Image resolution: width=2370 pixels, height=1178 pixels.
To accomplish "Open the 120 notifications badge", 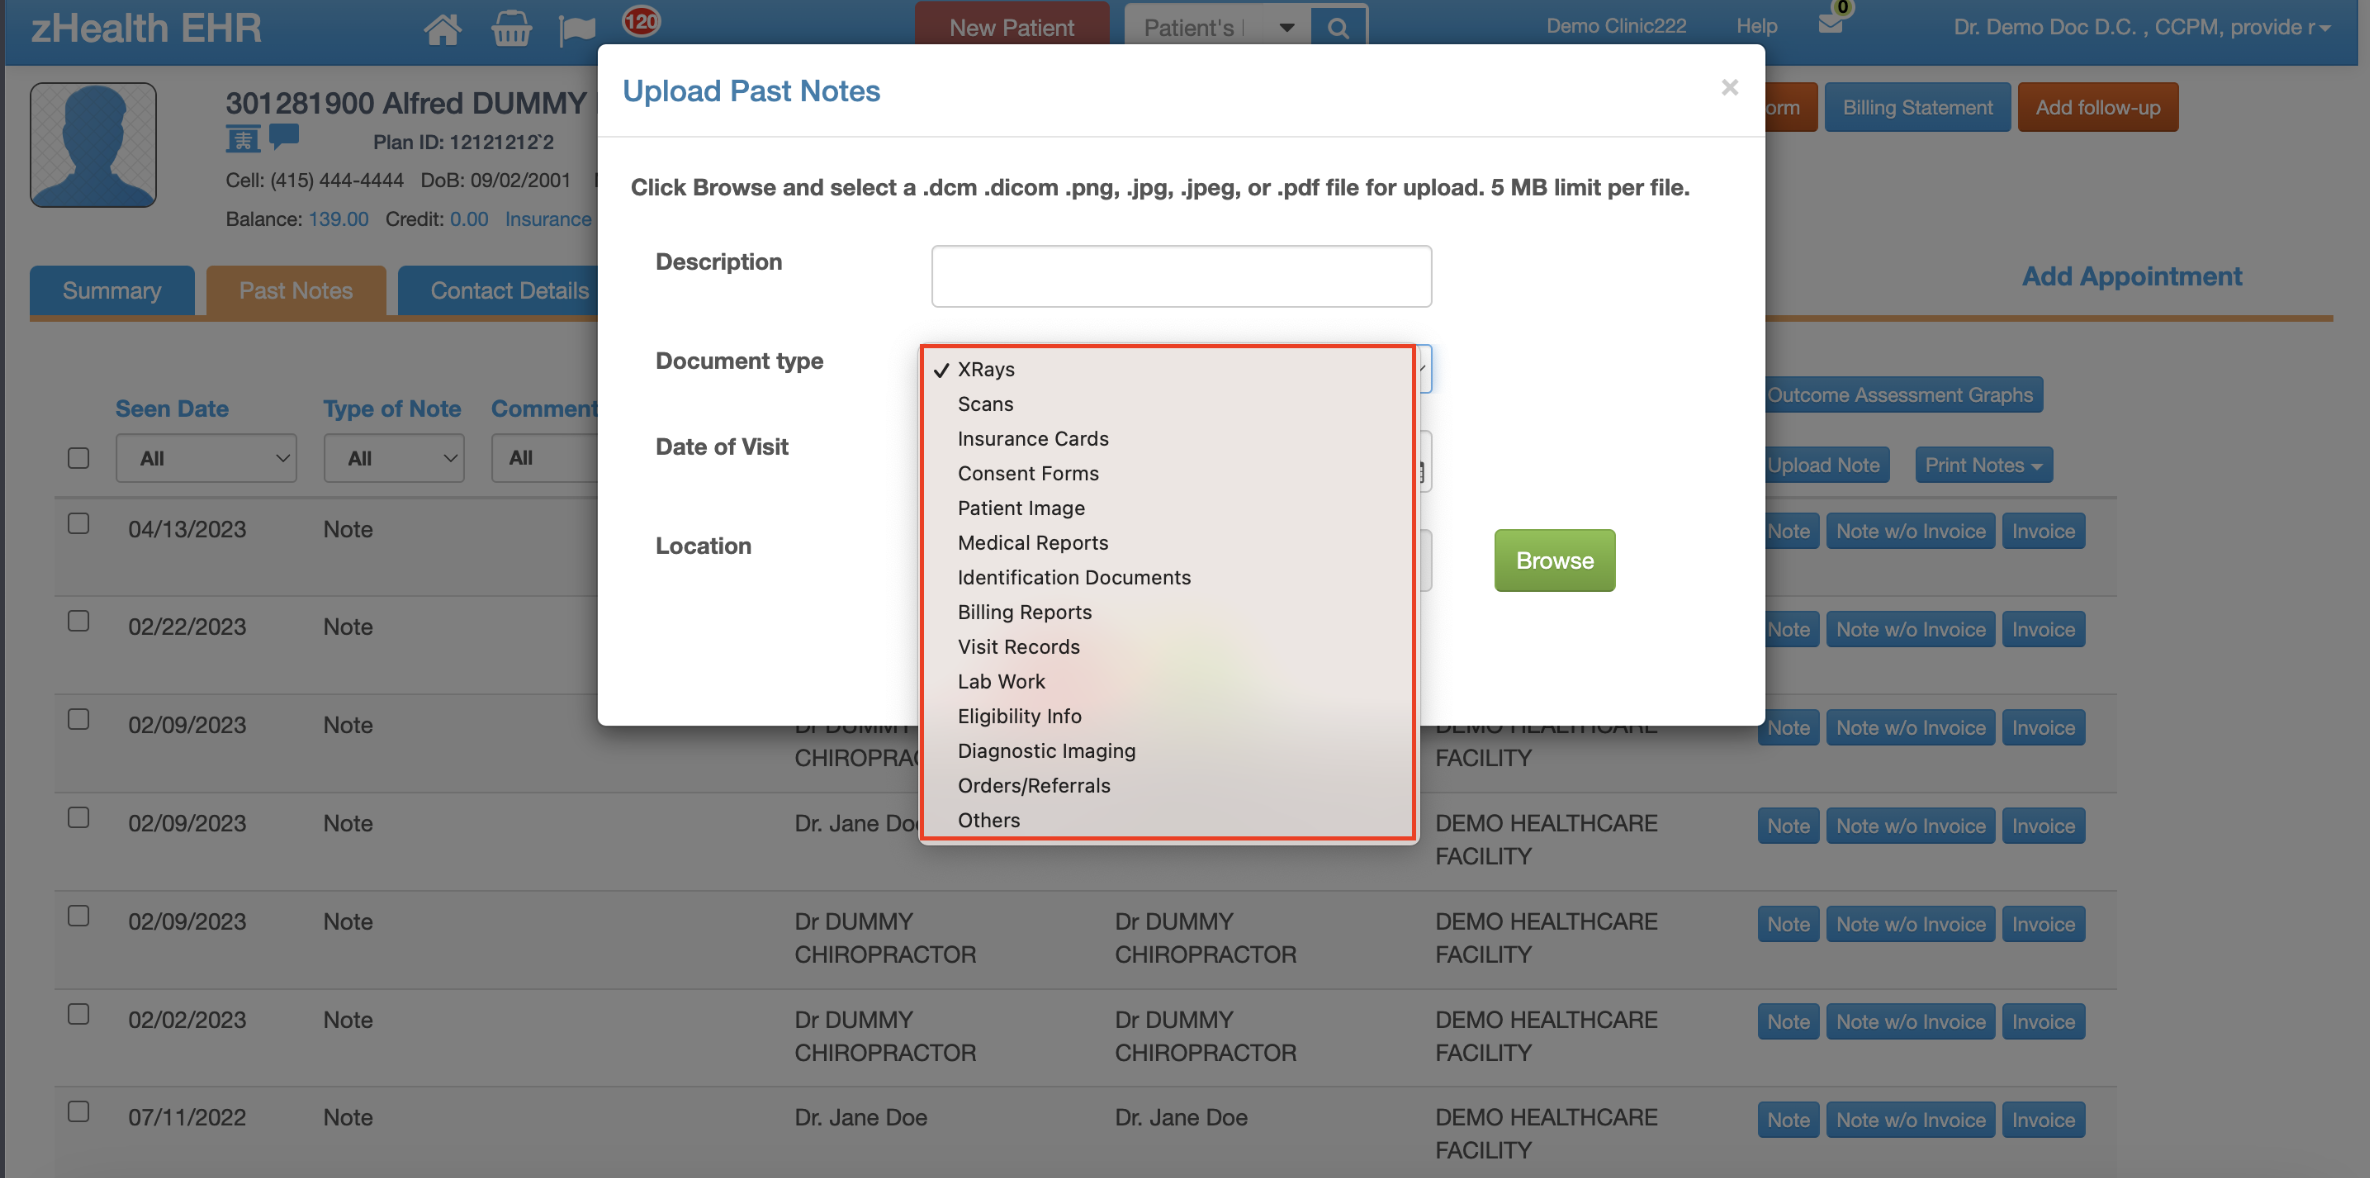I will pos(641,21).
